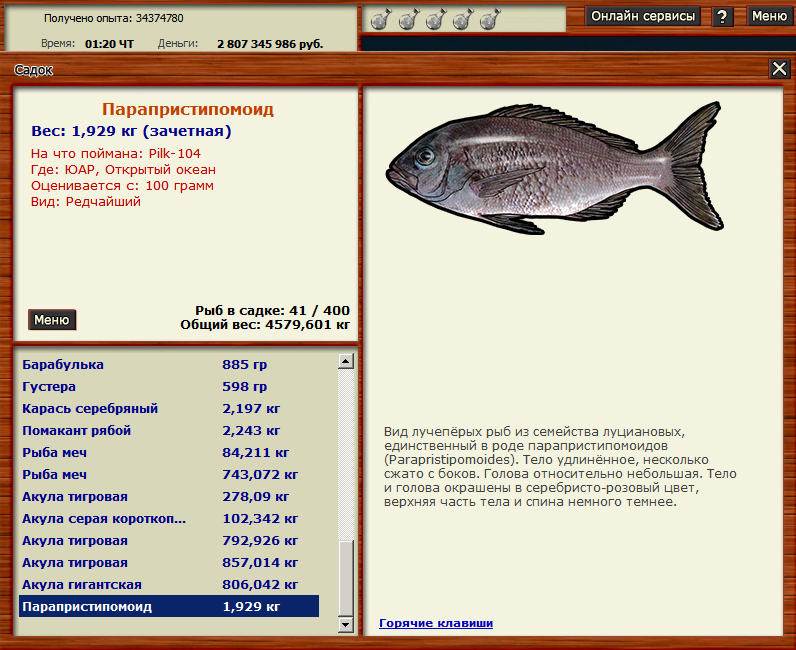Click the fish list scroll down arrow
The width and height of the screenshot is (796, 650).
(346, 624)
